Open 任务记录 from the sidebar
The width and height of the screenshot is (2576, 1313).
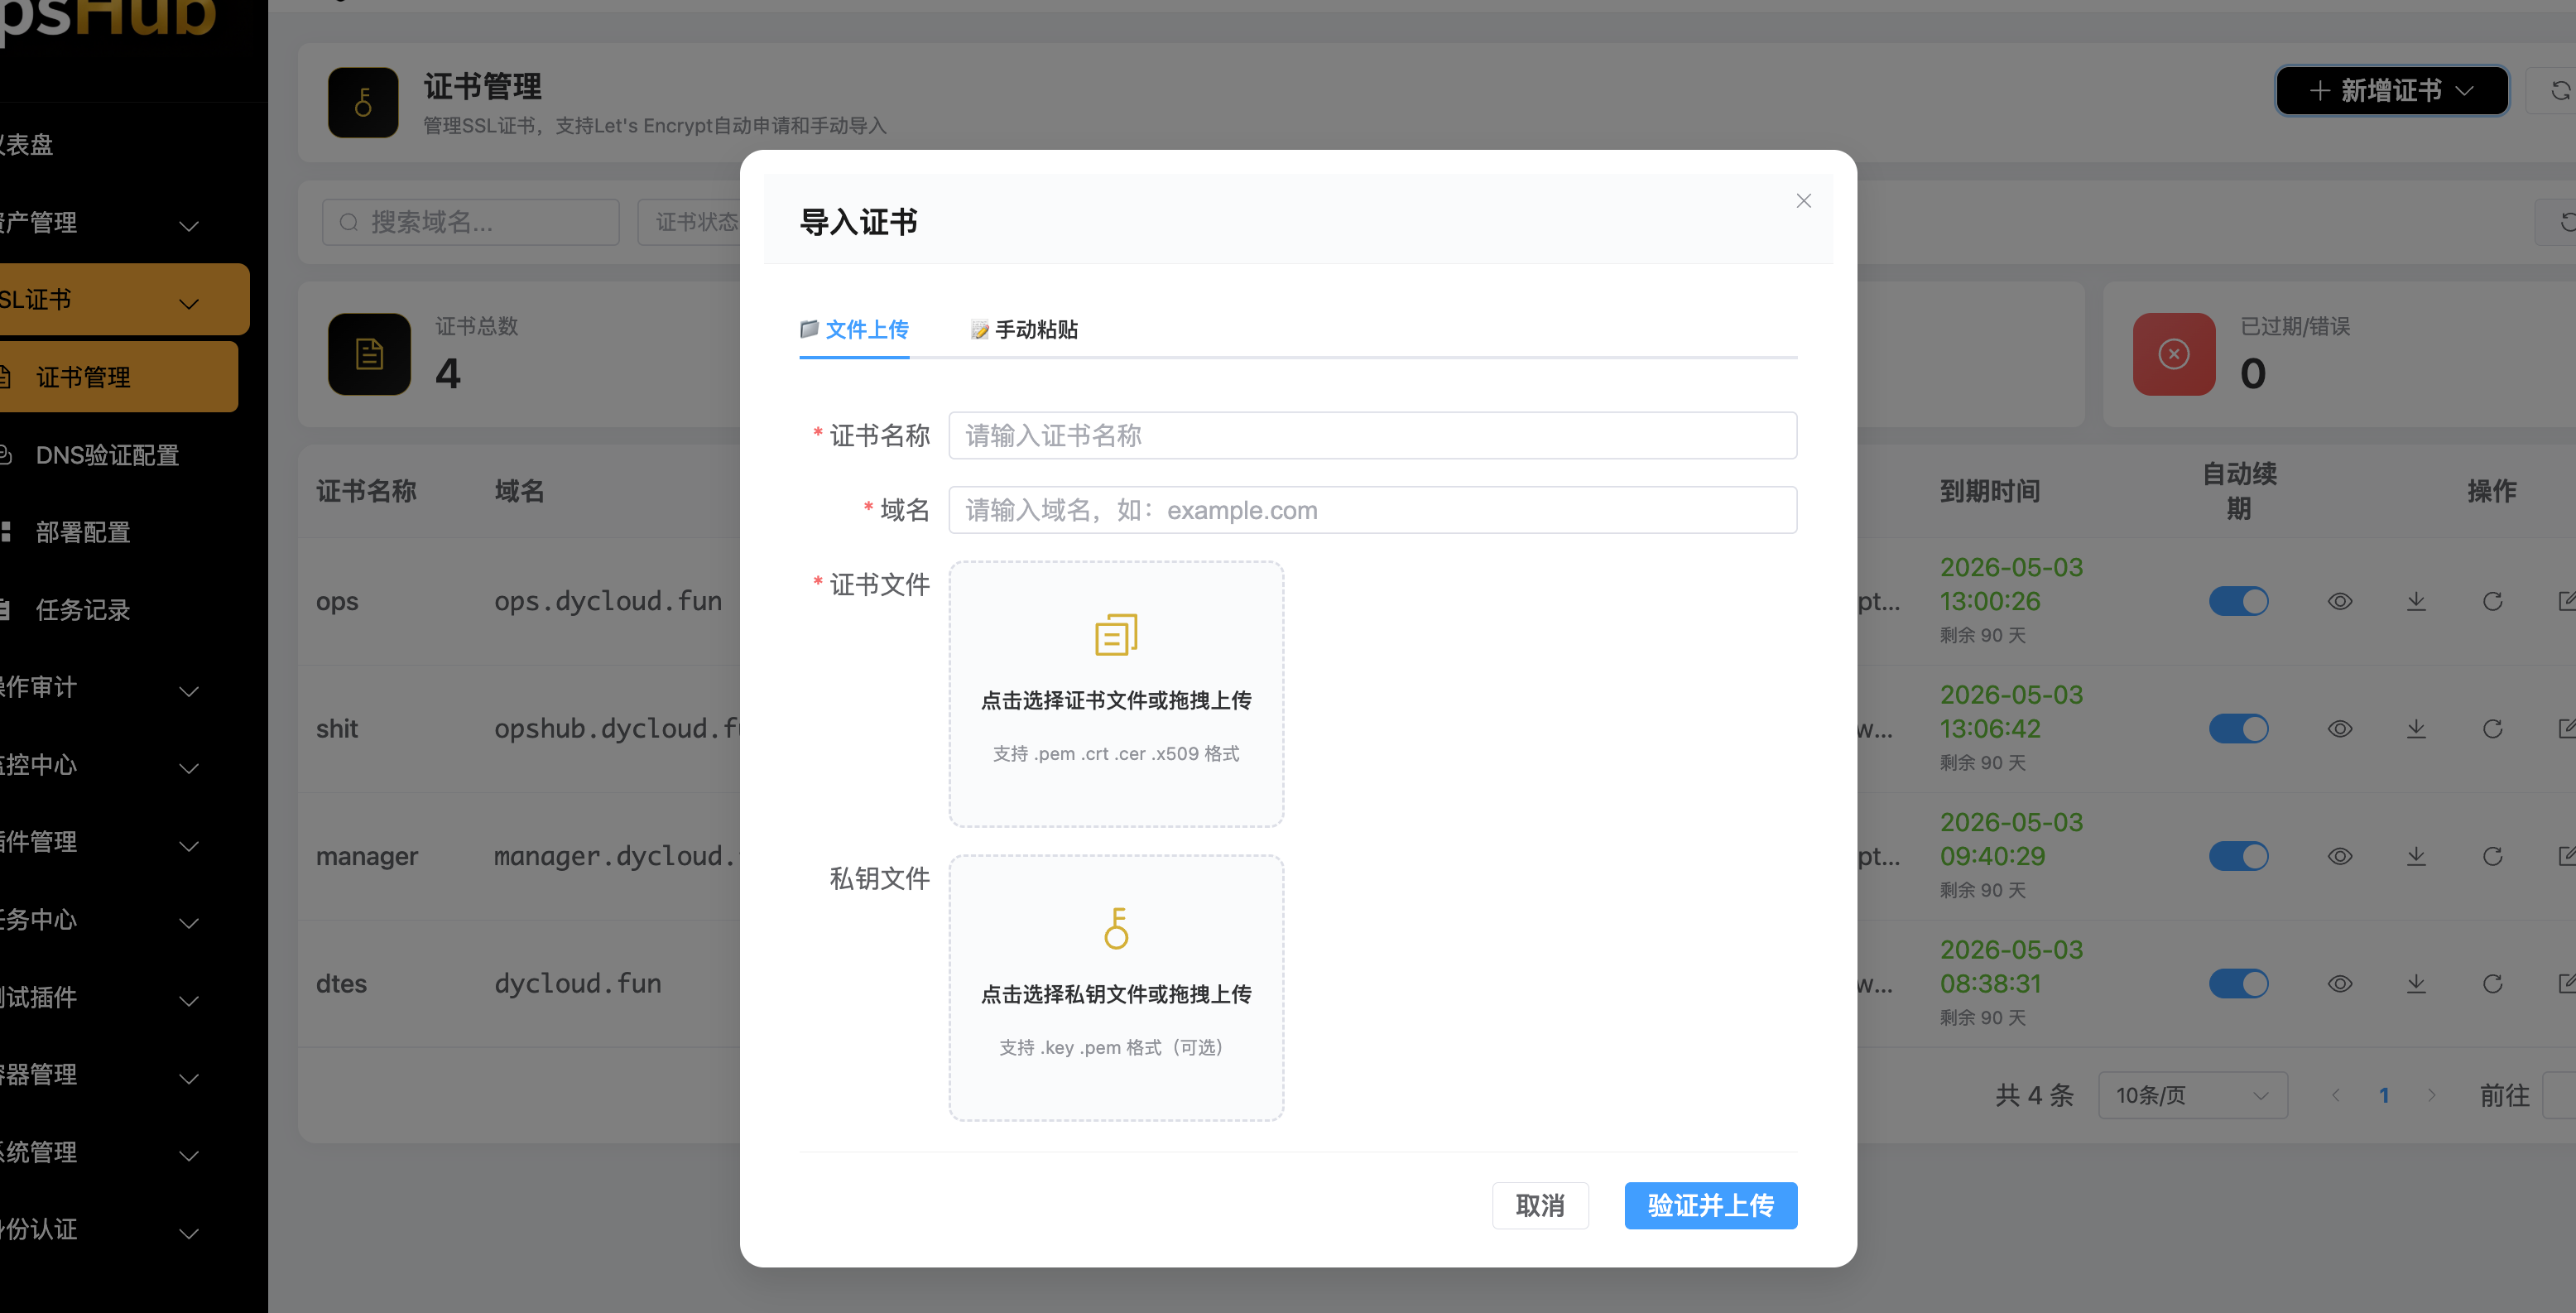(82, 610)
